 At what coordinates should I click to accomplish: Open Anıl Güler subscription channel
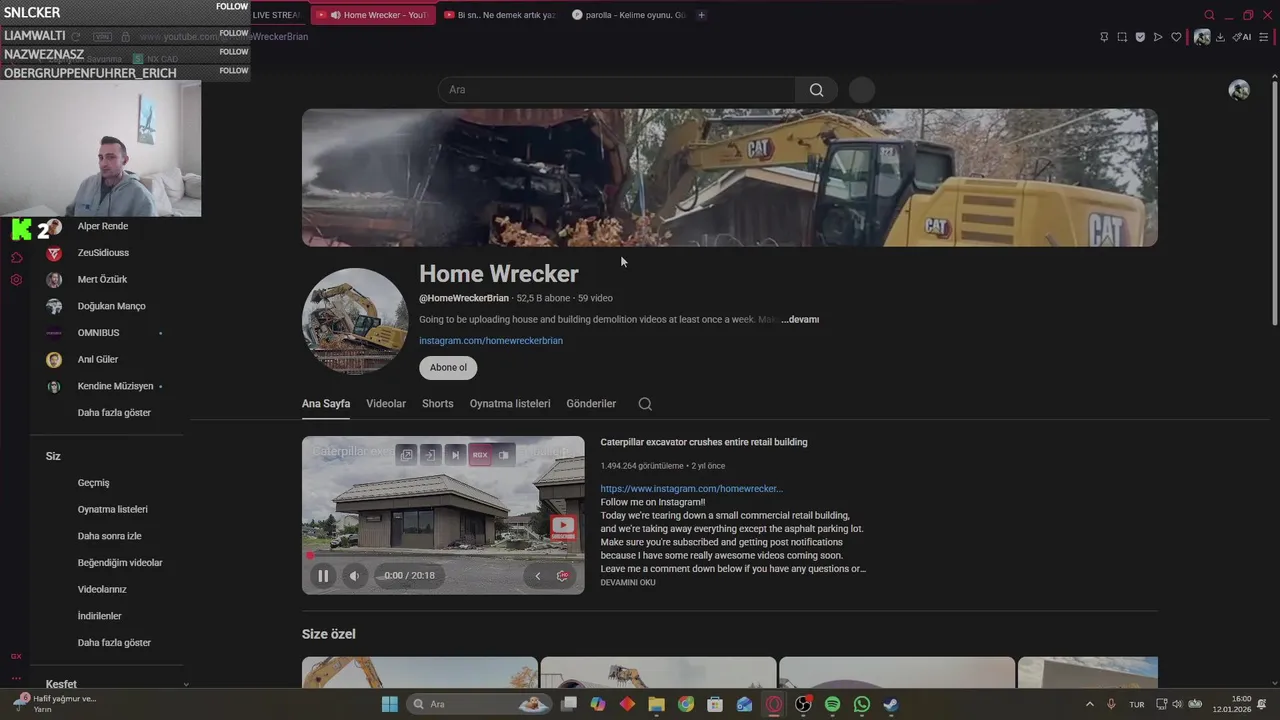tap(98, 360)
